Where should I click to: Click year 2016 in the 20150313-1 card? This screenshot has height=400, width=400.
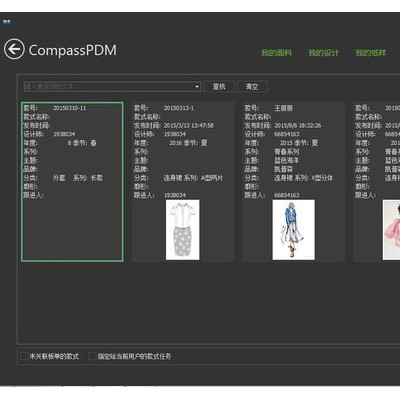pos(175,143)
